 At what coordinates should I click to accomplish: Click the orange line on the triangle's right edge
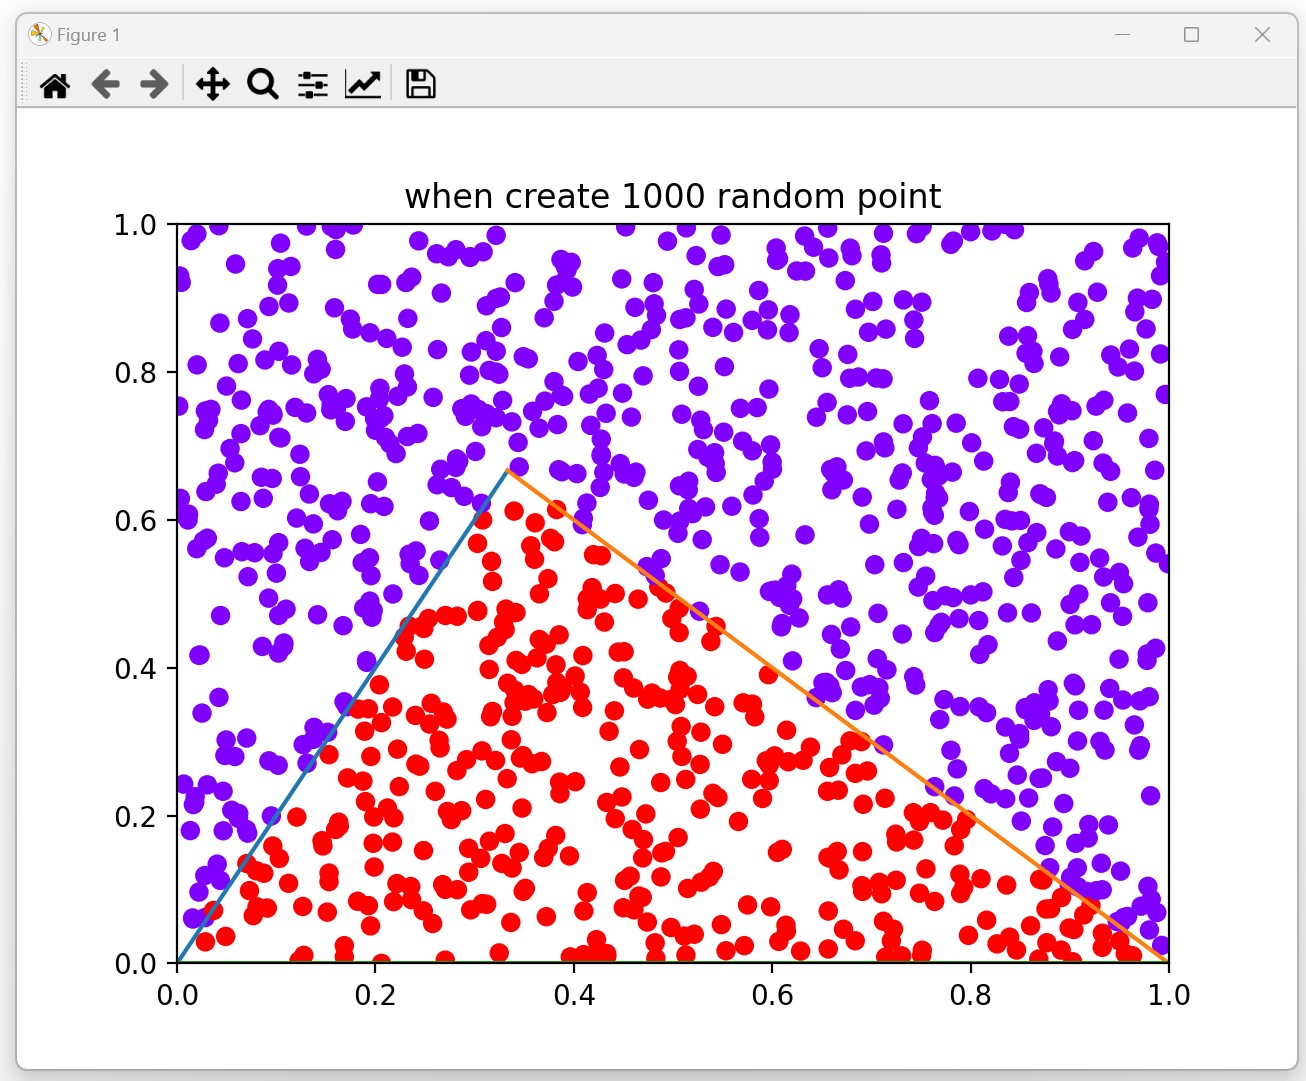pyautogui.click(x=838, y=716)
